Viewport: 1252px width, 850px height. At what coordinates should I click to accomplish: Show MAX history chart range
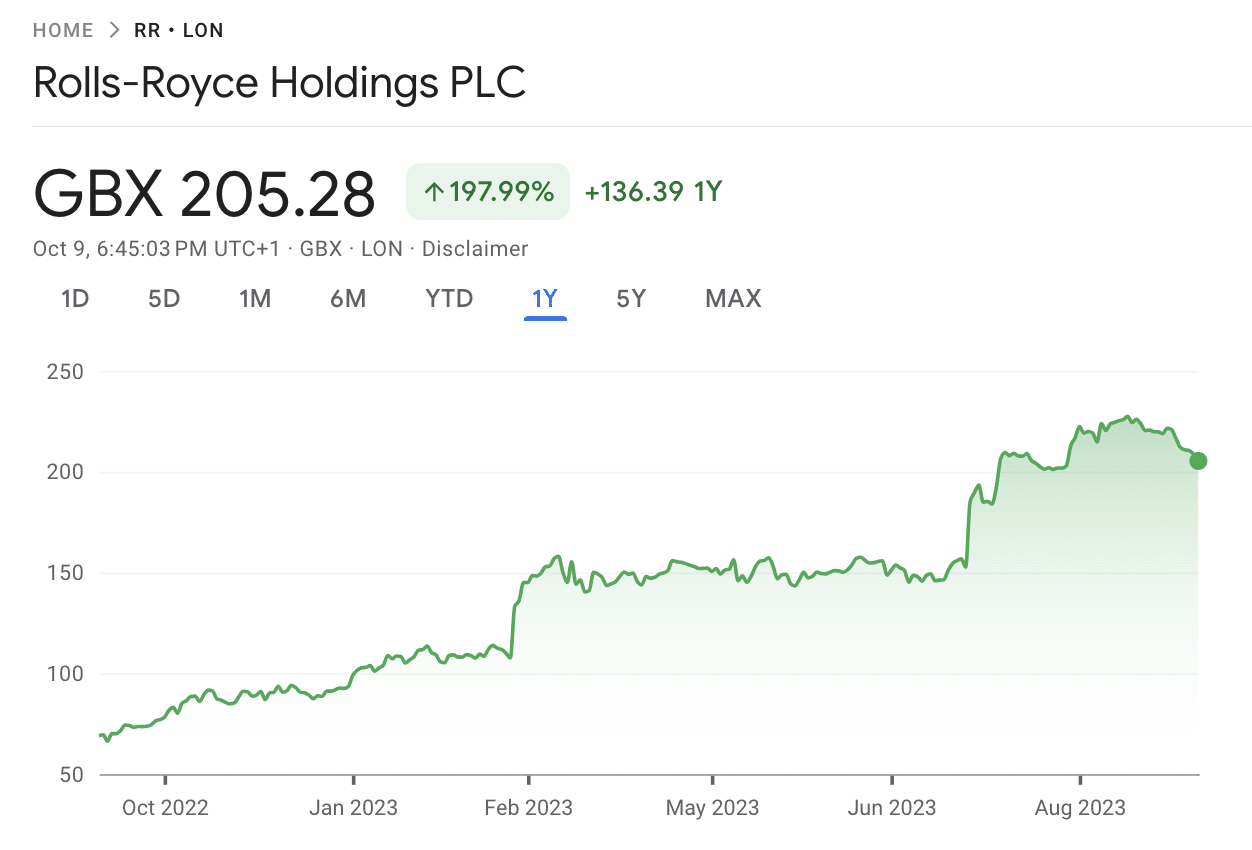pyautogui.click(x=733, y=298)
